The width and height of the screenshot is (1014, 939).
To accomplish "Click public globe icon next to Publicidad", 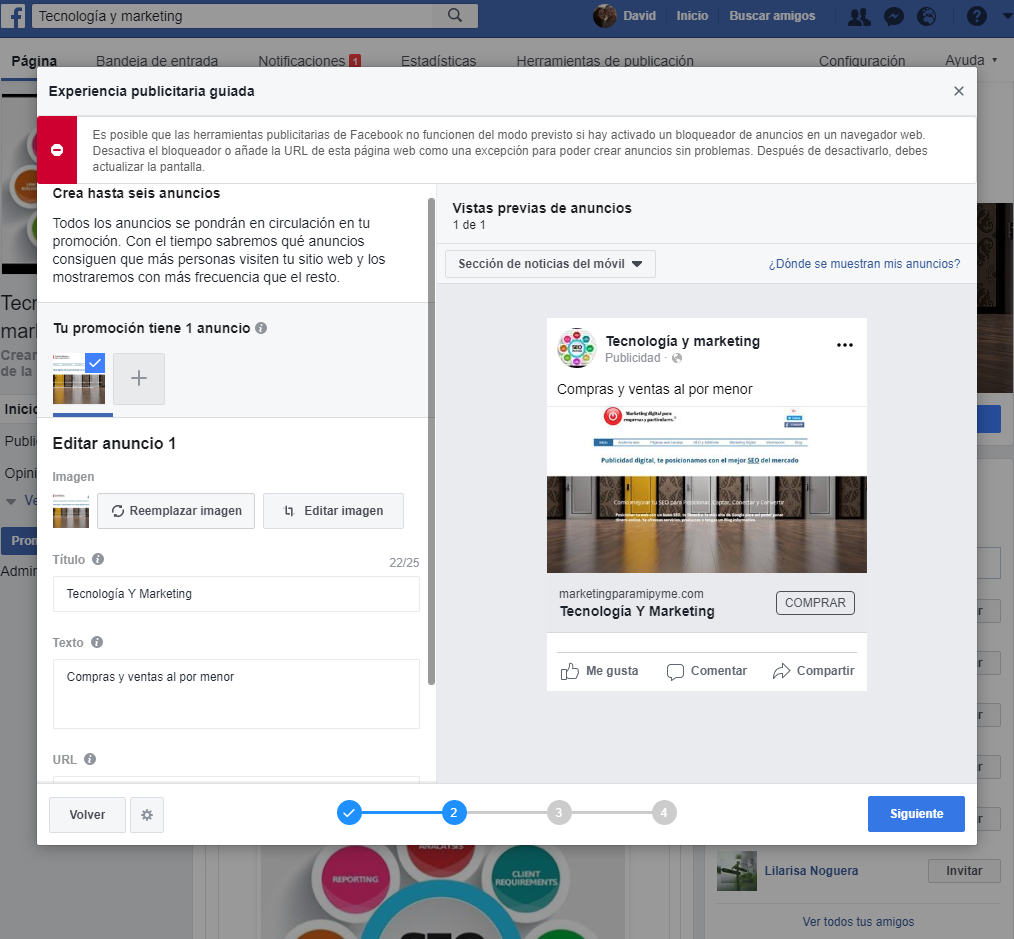I will (x=676, y=358).
